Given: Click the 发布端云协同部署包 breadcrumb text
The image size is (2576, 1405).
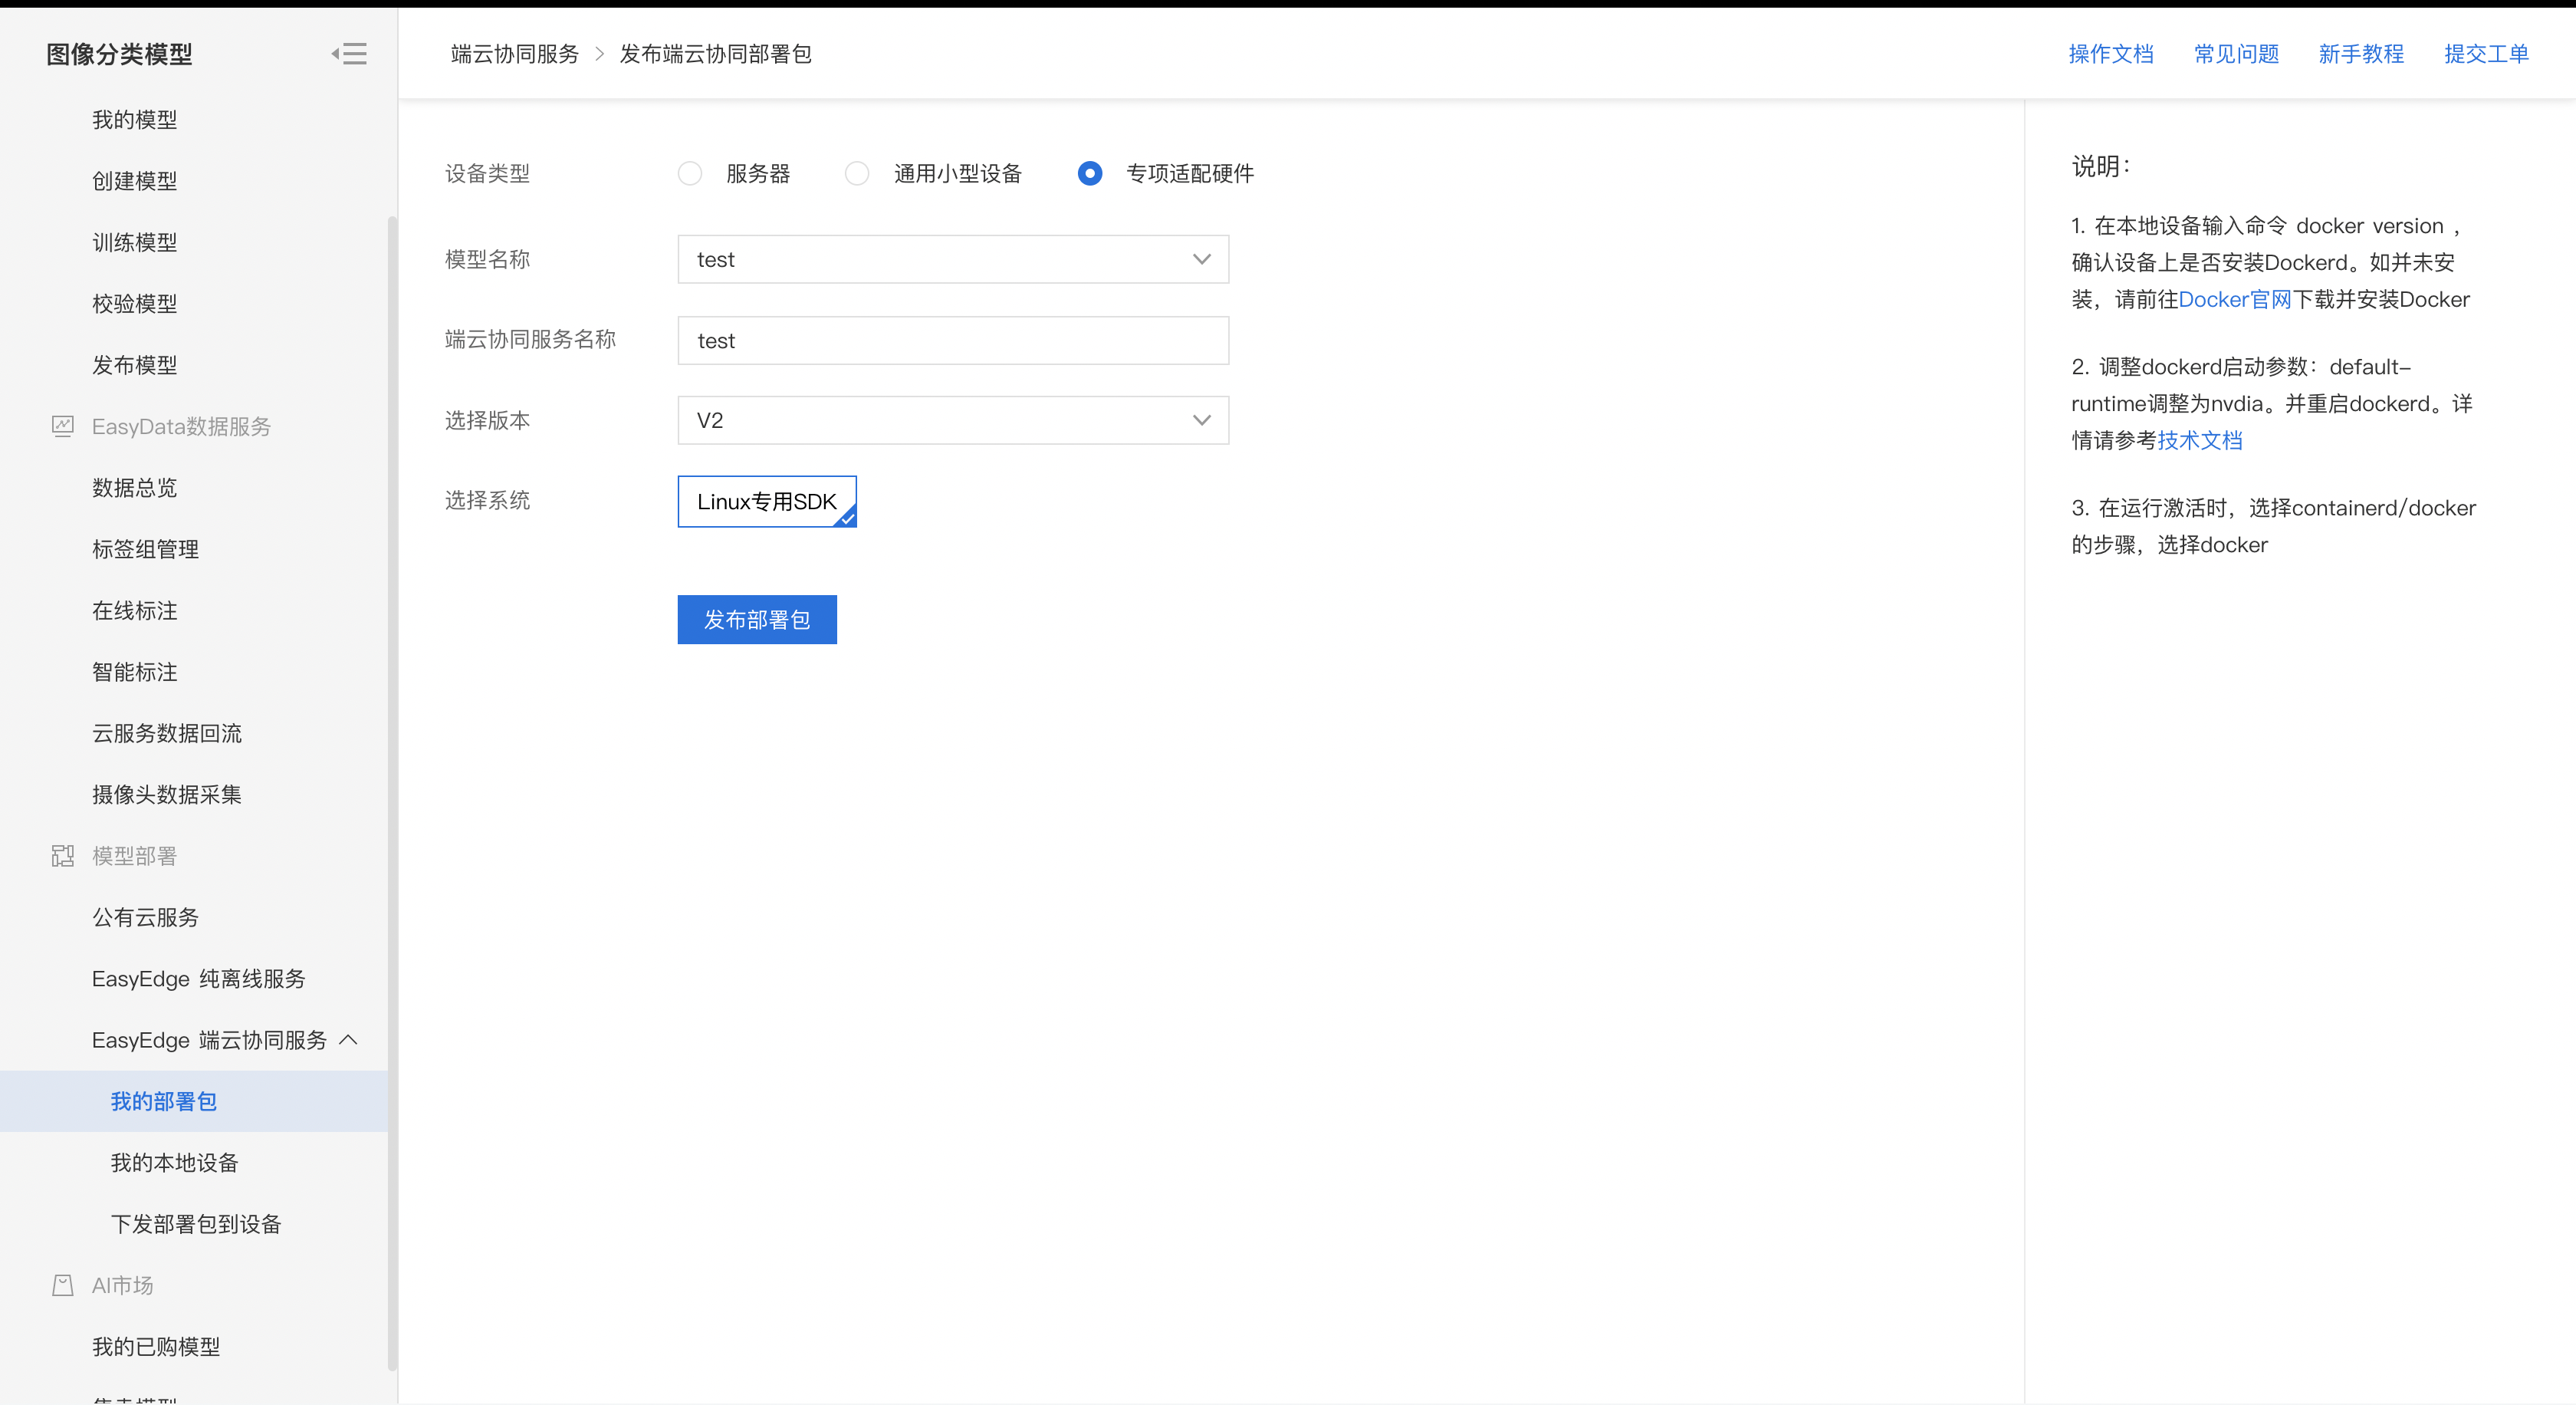Looking at the screenshot, I should click(x=716, y=54).
